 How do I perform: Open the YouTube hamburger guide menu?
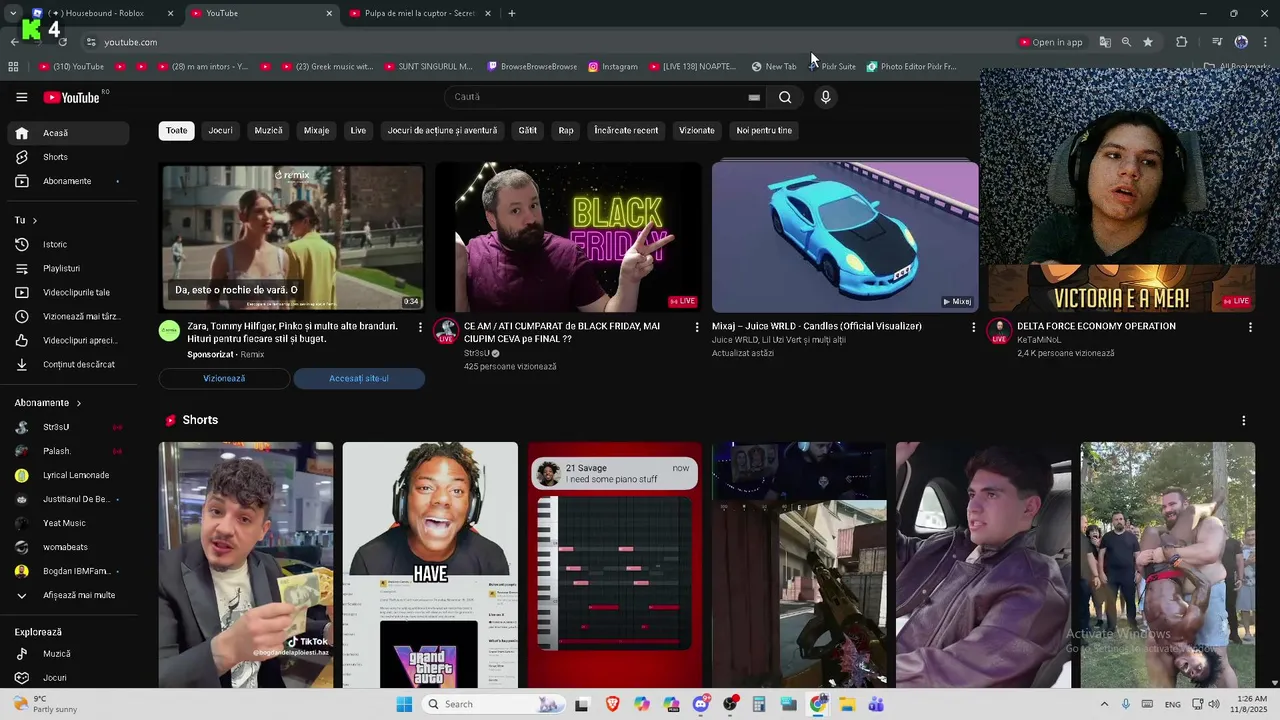[21, 97]
